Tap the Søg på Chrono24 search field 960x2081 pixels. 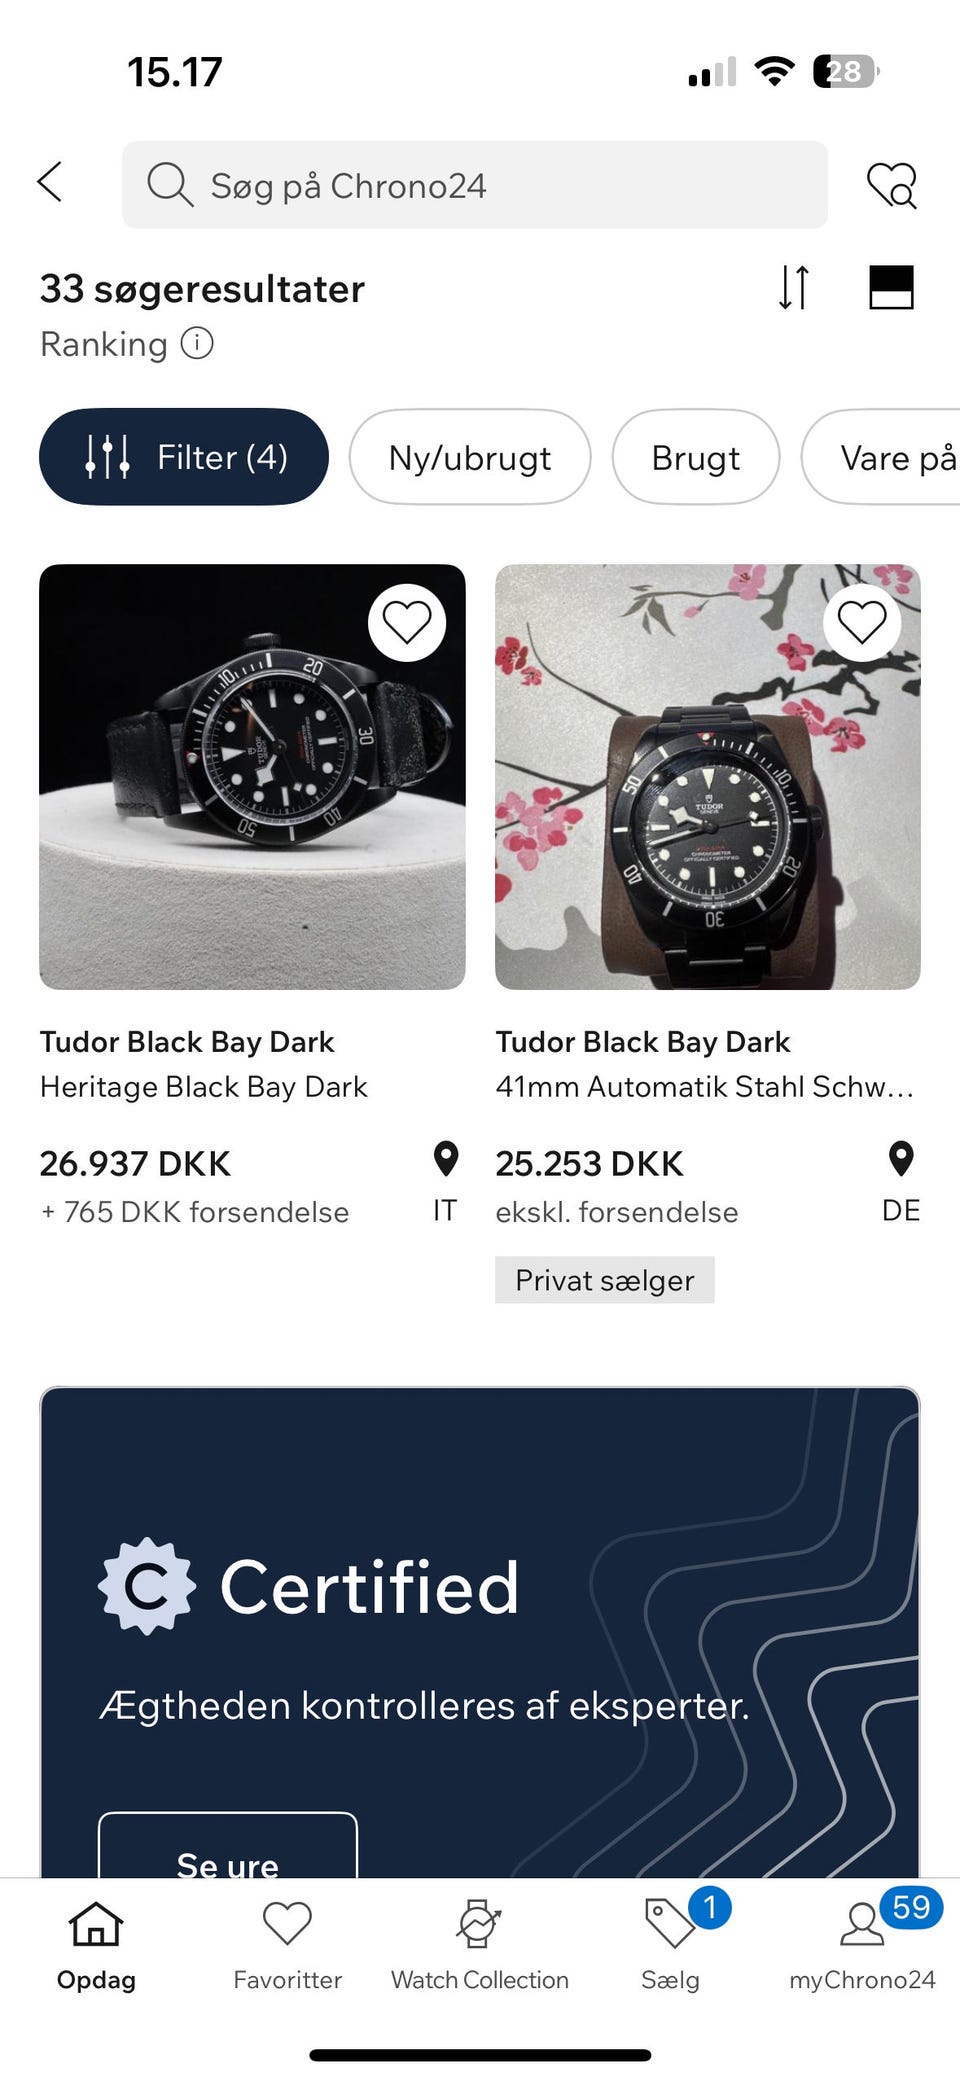(475, 185)
